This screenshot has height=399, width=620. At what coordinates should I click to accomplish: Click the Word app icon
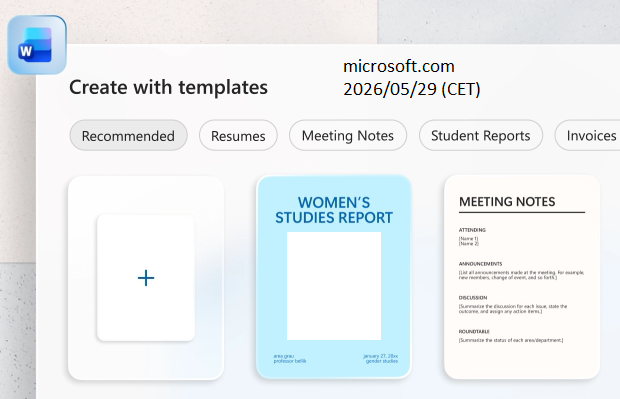(x=37, y=45)
